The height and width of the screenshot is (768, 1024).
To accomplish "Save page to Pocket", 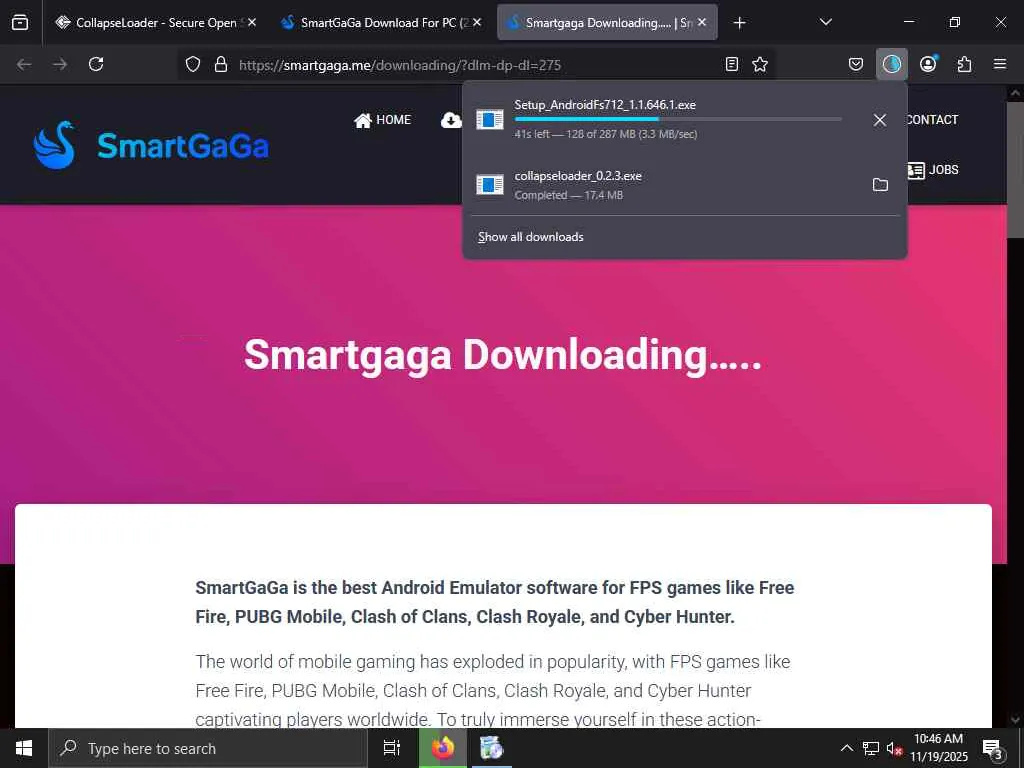I will pos(856,64).
